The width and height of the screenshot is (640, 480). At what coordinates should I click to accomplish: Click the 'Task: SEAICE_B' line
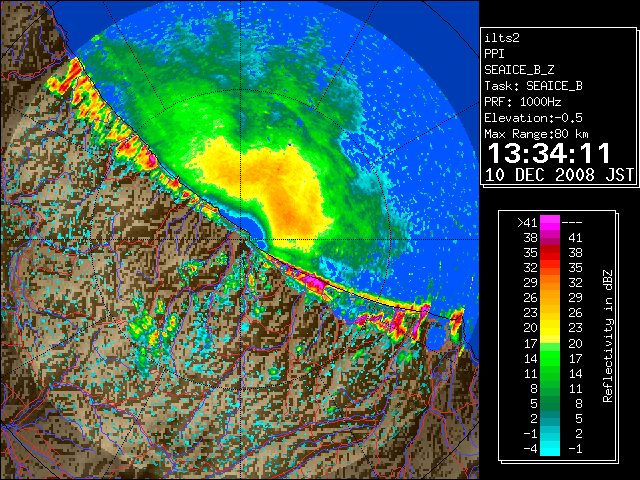[533, 86]
